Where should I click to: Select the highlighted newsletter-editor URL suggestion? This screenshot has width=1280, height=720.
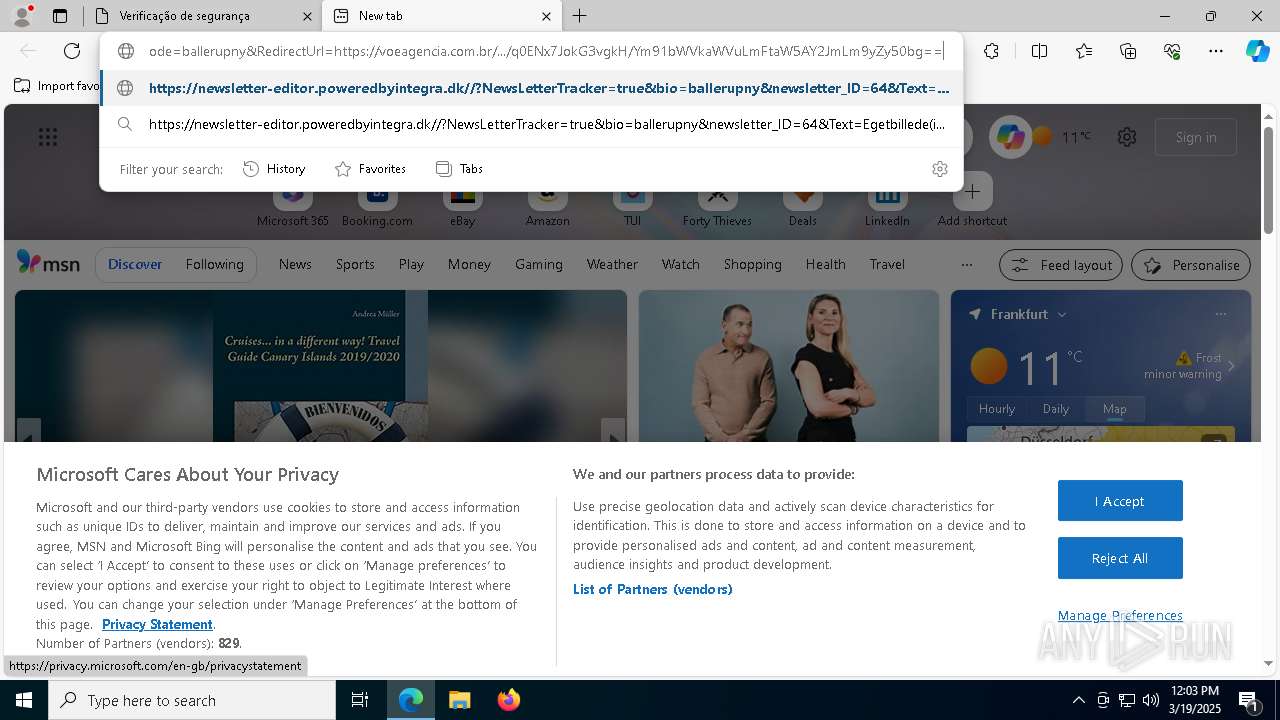click(532, 88)
